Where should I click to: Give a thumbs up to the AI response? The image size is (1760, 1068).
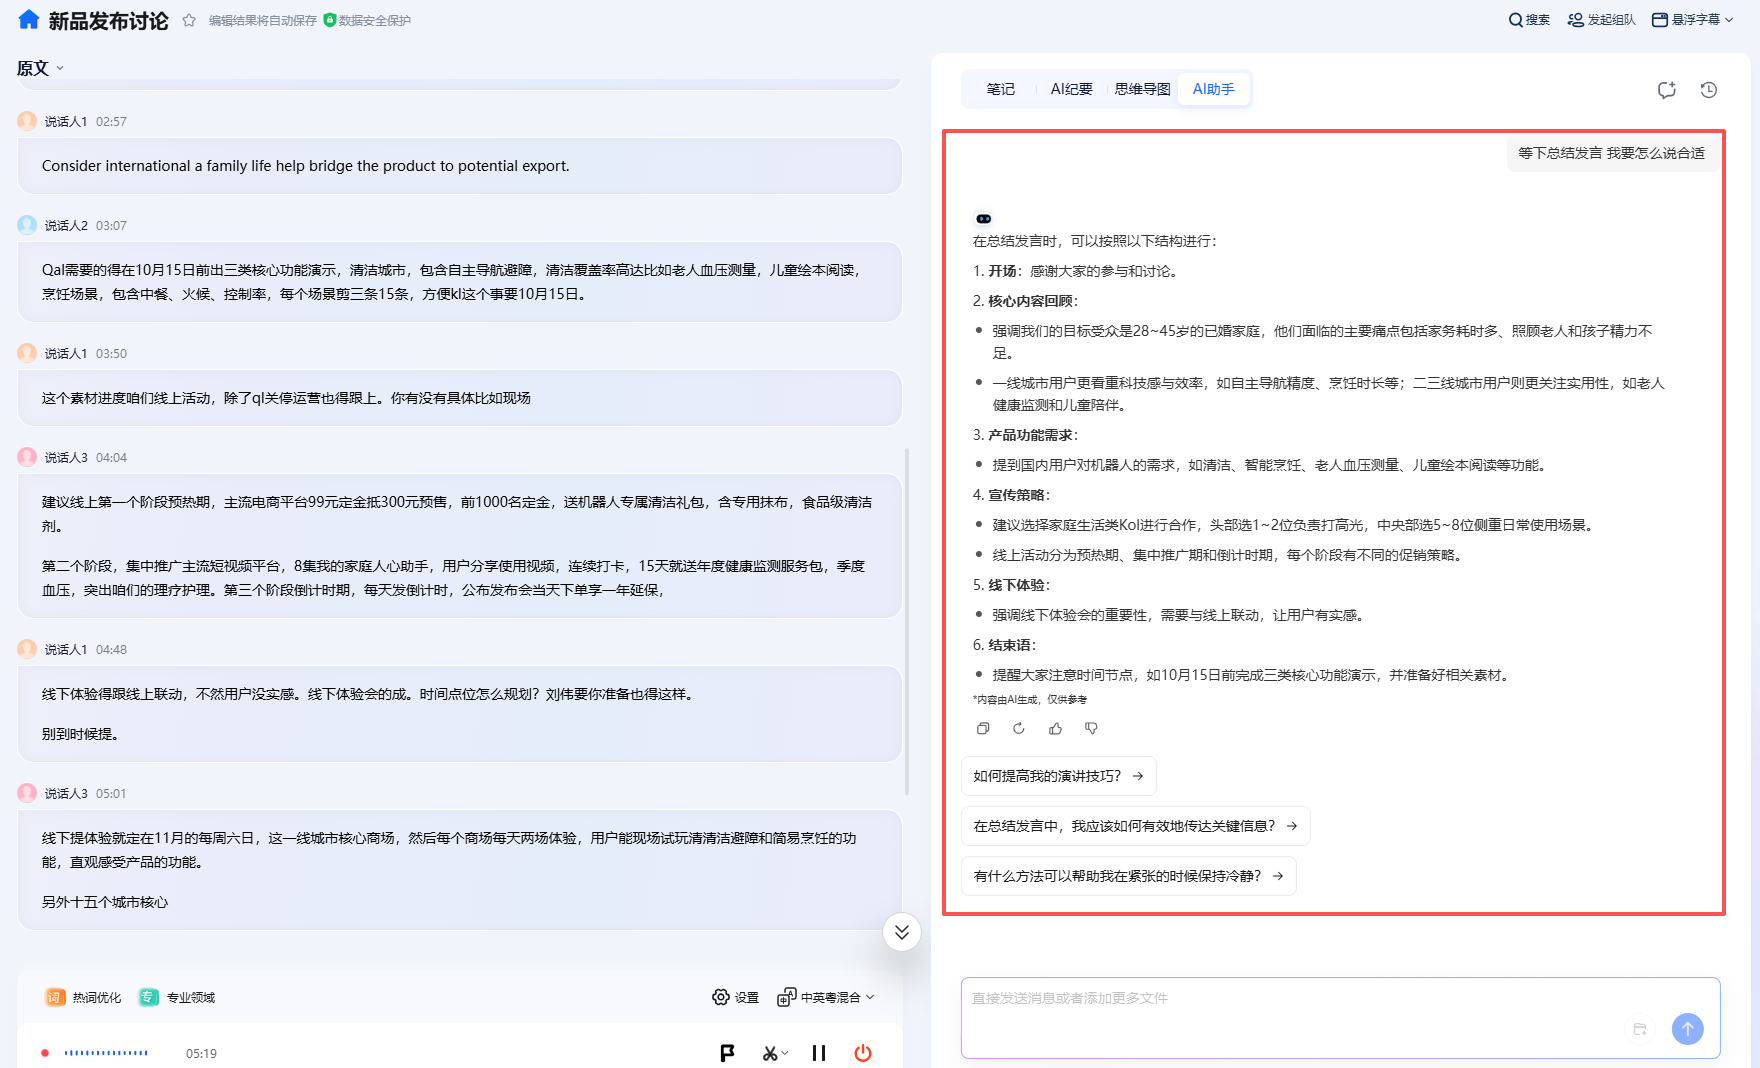pos(1055,728)
